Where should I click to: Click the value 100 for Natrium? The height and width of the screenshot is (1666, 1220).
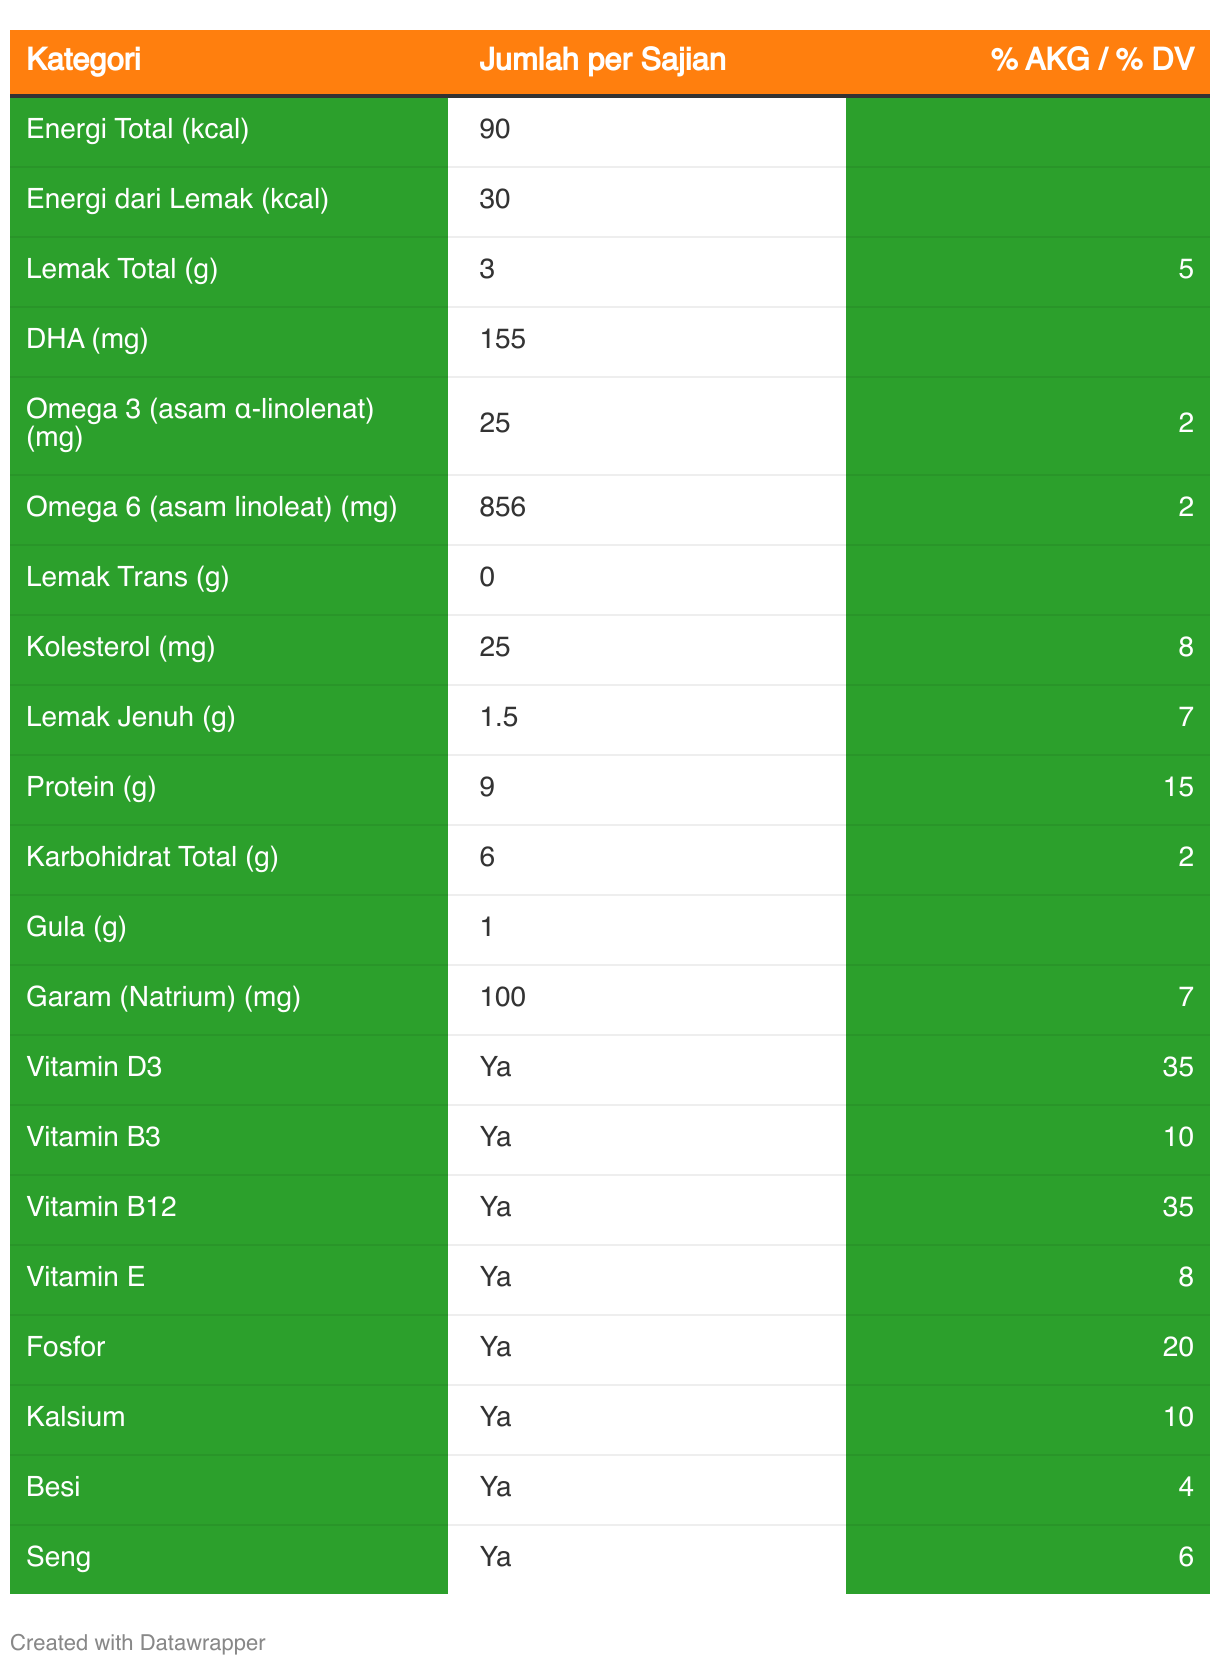(502, 997)
